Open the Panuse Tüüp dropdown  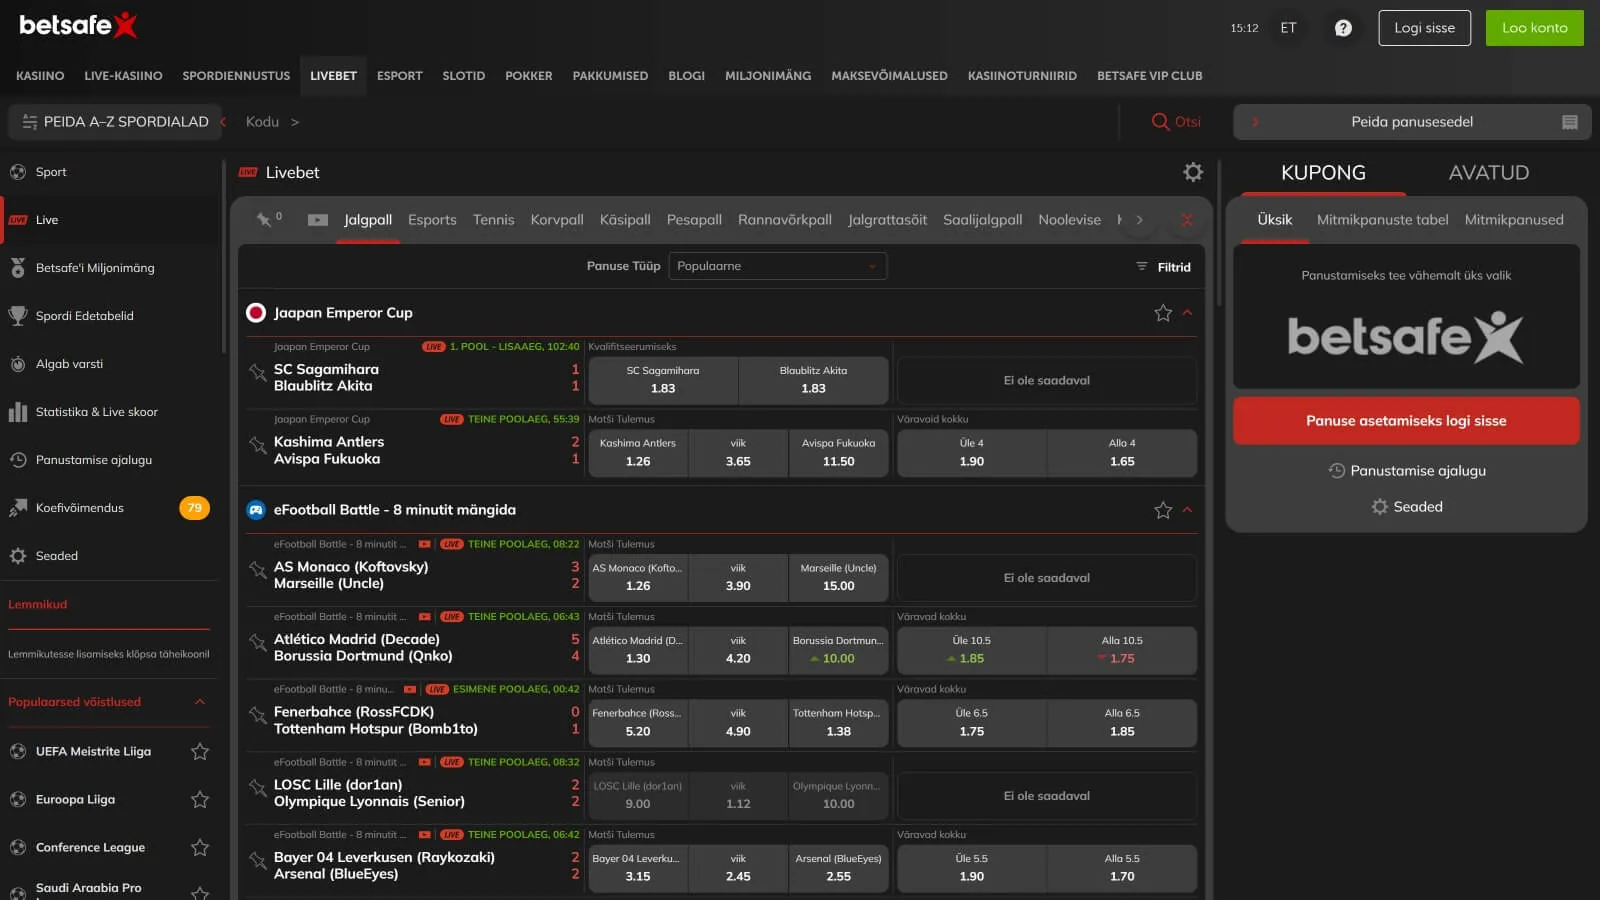(x=777, y=266)
